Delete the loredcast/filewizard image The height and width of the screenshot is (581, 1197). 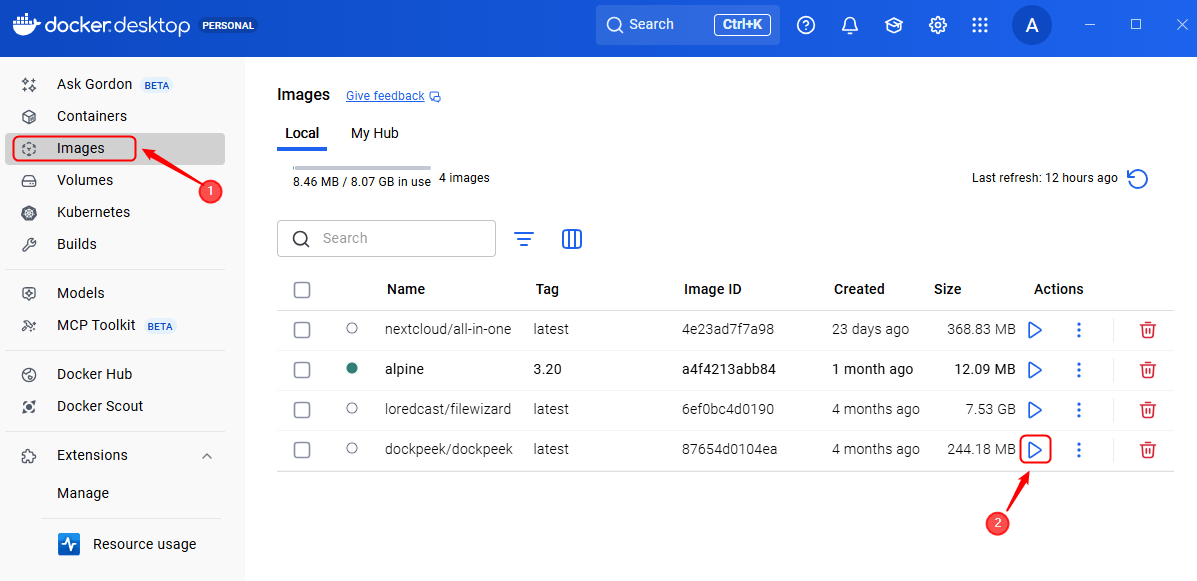coord(1147,409)
